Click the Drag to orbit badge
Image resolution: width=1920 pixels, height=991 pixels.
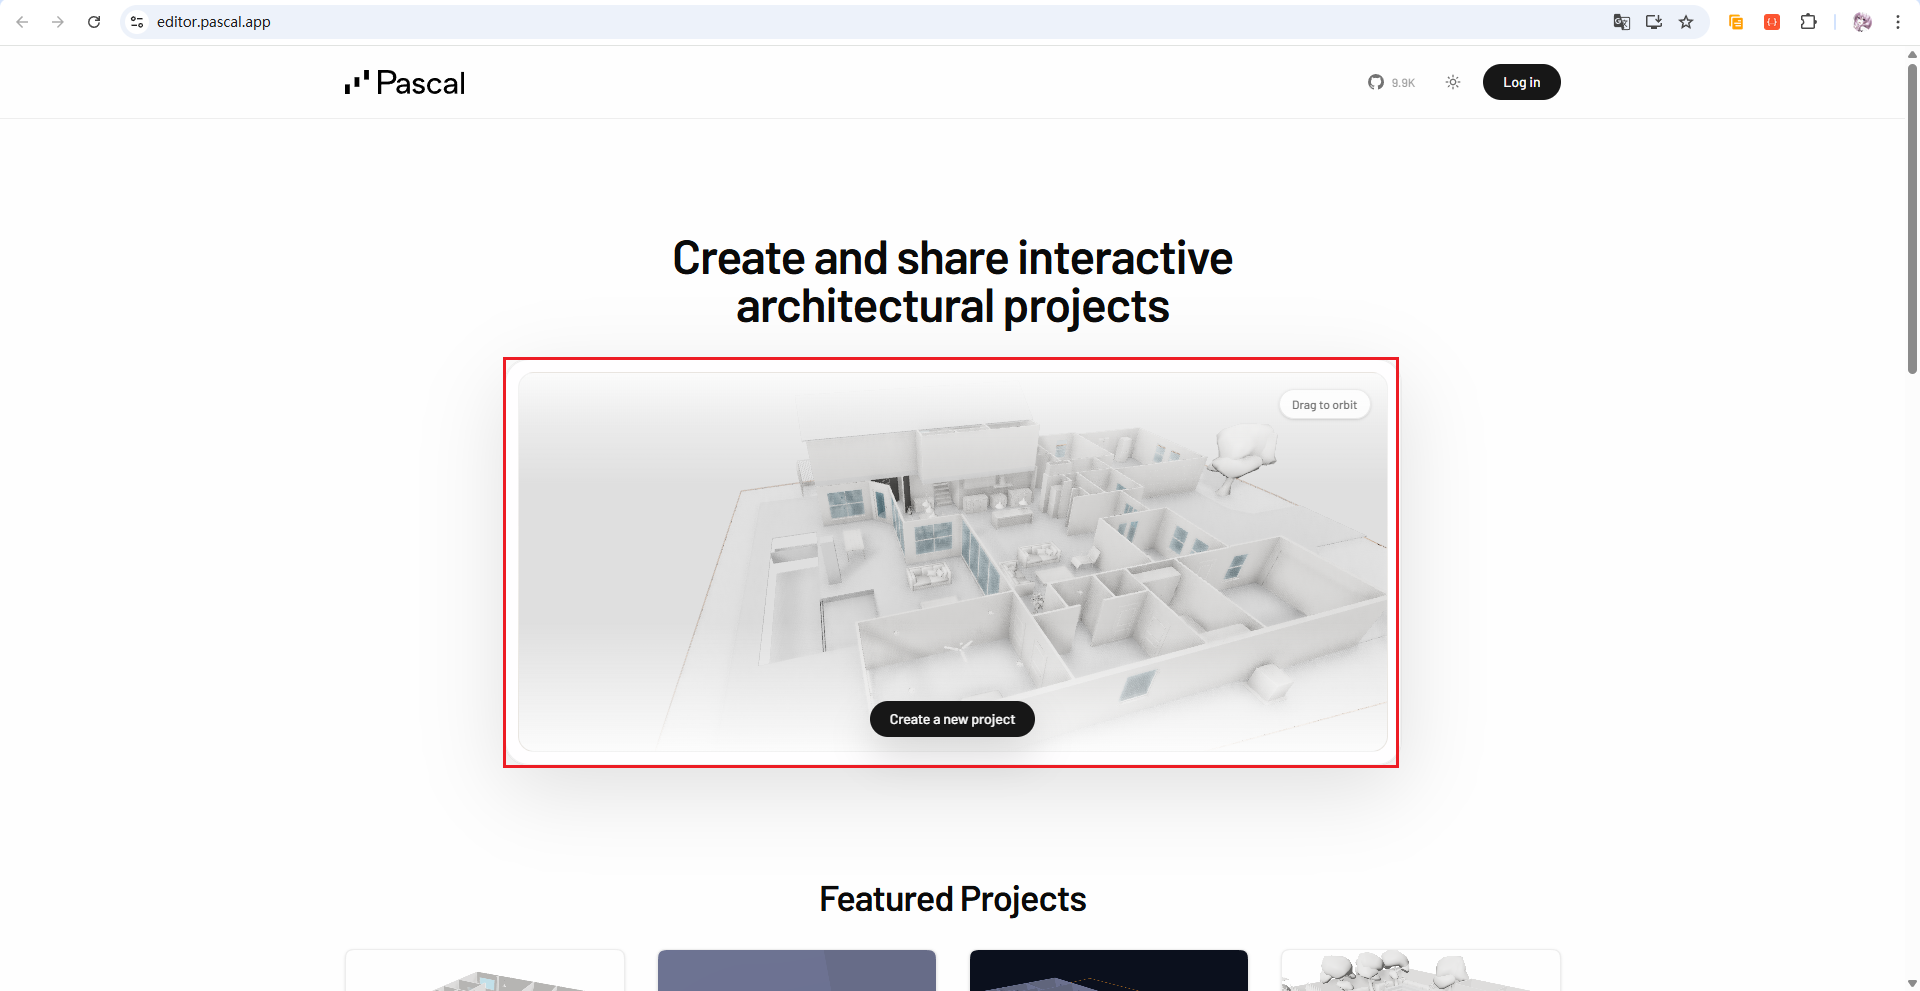coord(1324,405)
